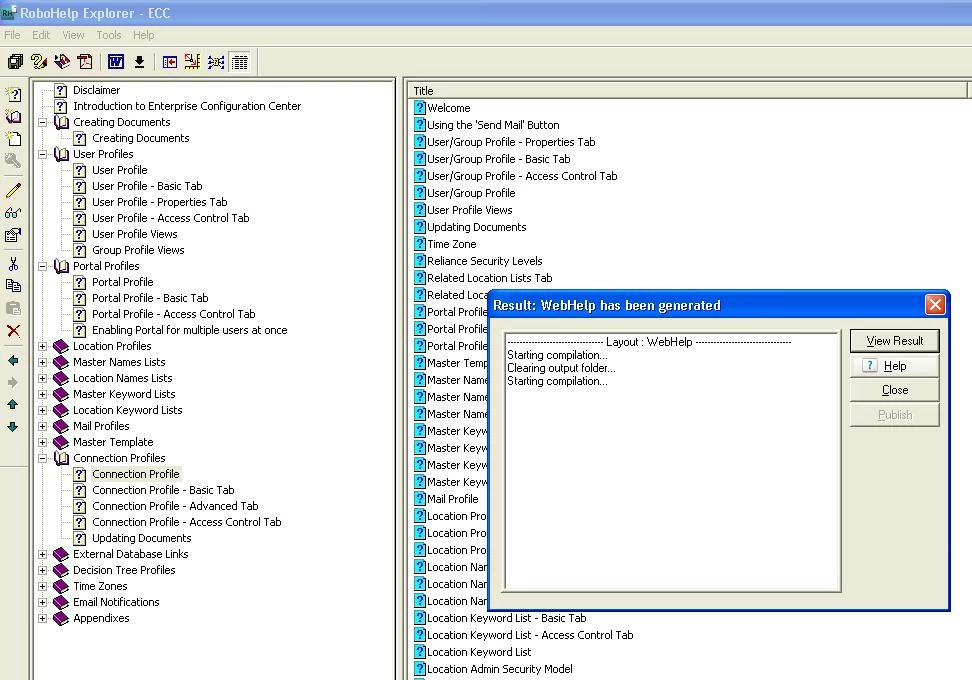Expand the Mail Profiles book
The image size is (972, 680).
point(43,426)
